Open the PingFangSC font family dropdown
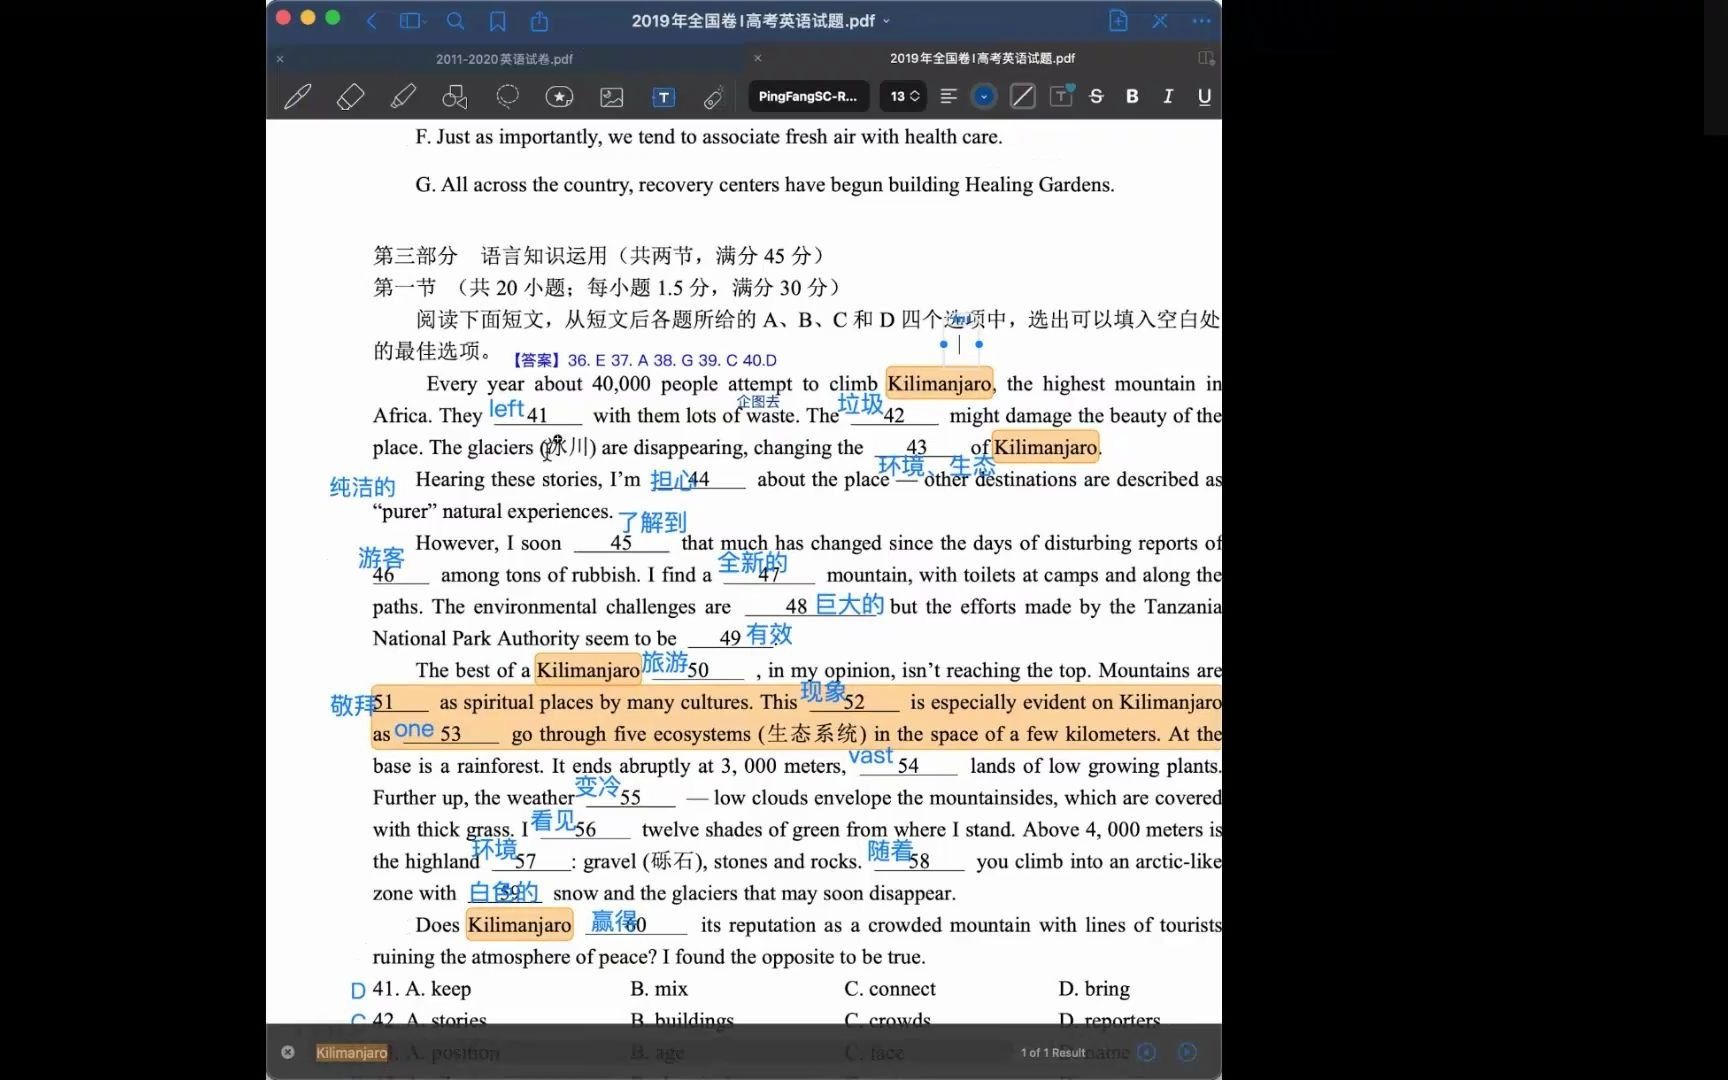This screenshot has height=1080, width=1728. click(808, 97)
